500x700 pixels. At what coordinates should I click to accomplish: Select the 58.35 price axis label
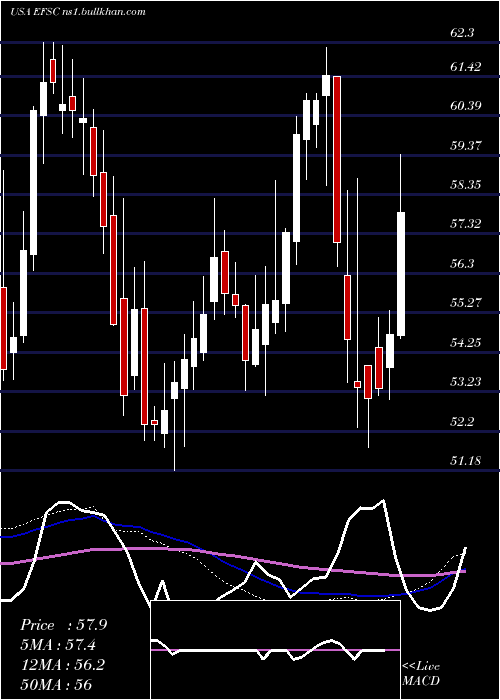pos(466,184)
